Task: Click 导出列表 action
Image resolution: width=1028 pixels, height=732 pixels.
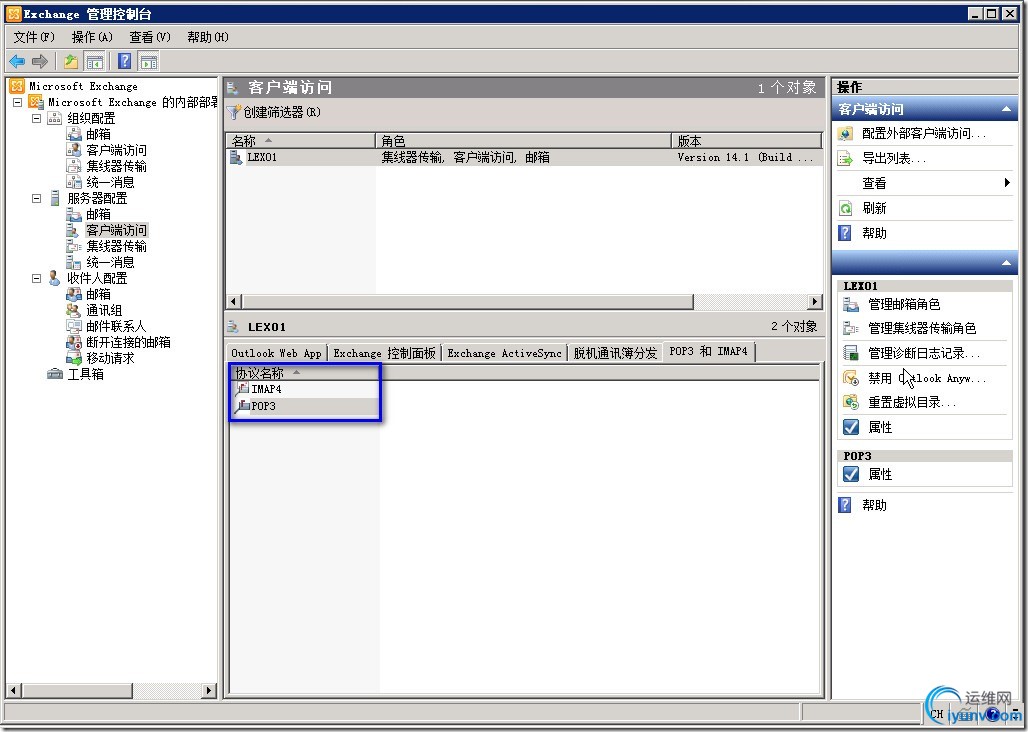Action: 894,159
